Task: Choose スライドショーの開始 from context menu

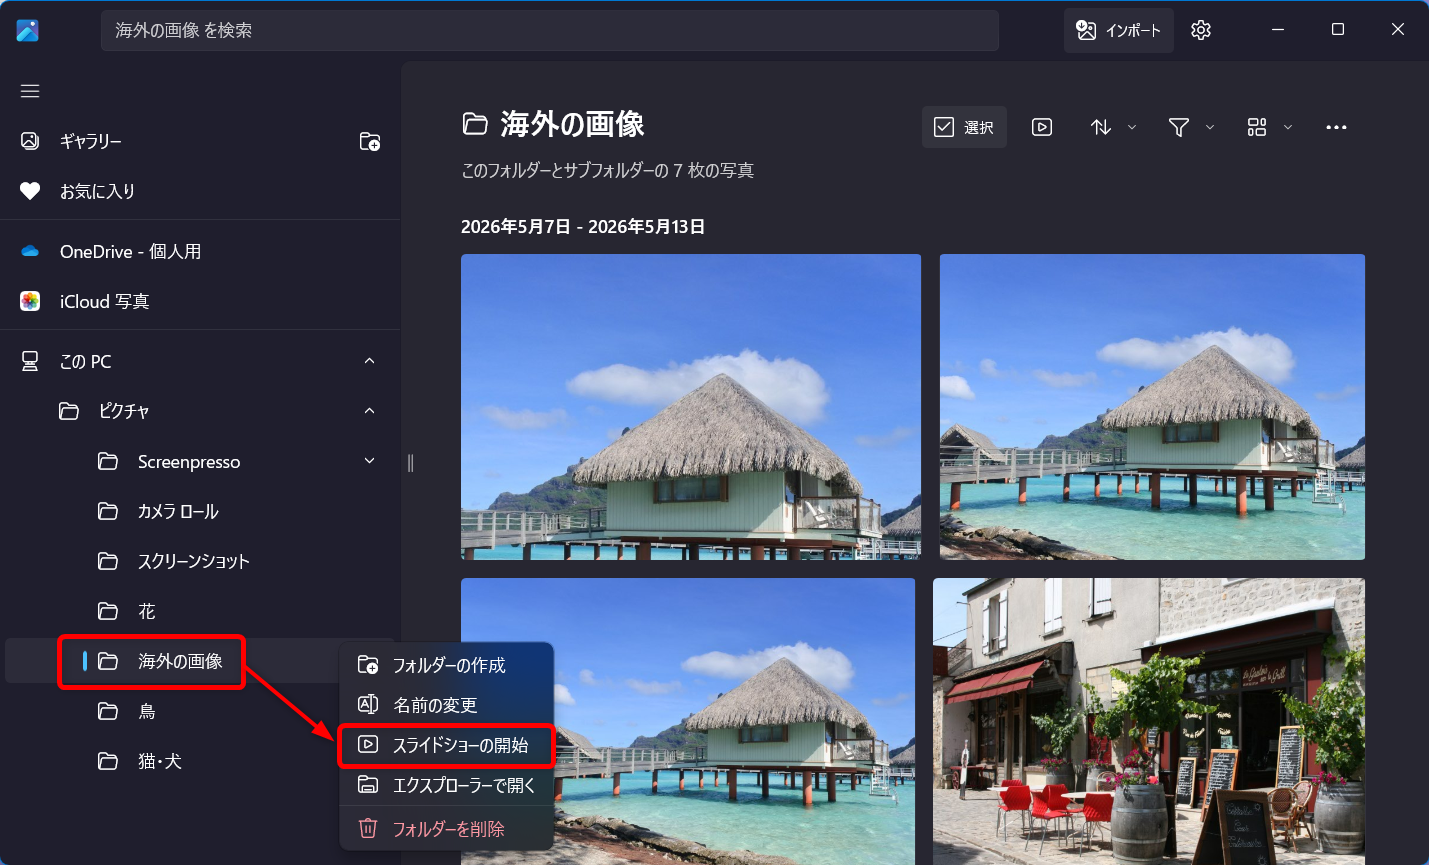Action: click(447, 745)
